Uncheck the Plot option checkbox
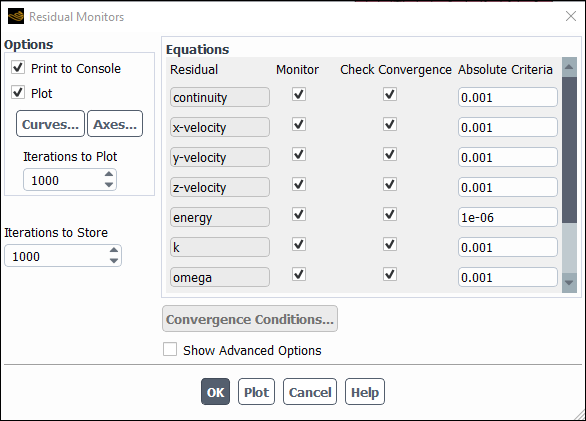 (18, 92)
